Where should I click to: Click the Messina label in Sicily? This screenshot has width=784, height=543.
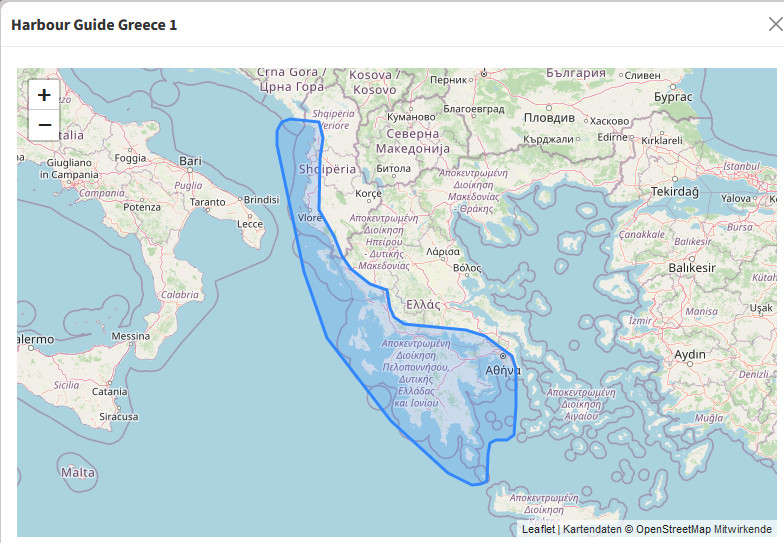click(x=130, y=337)
